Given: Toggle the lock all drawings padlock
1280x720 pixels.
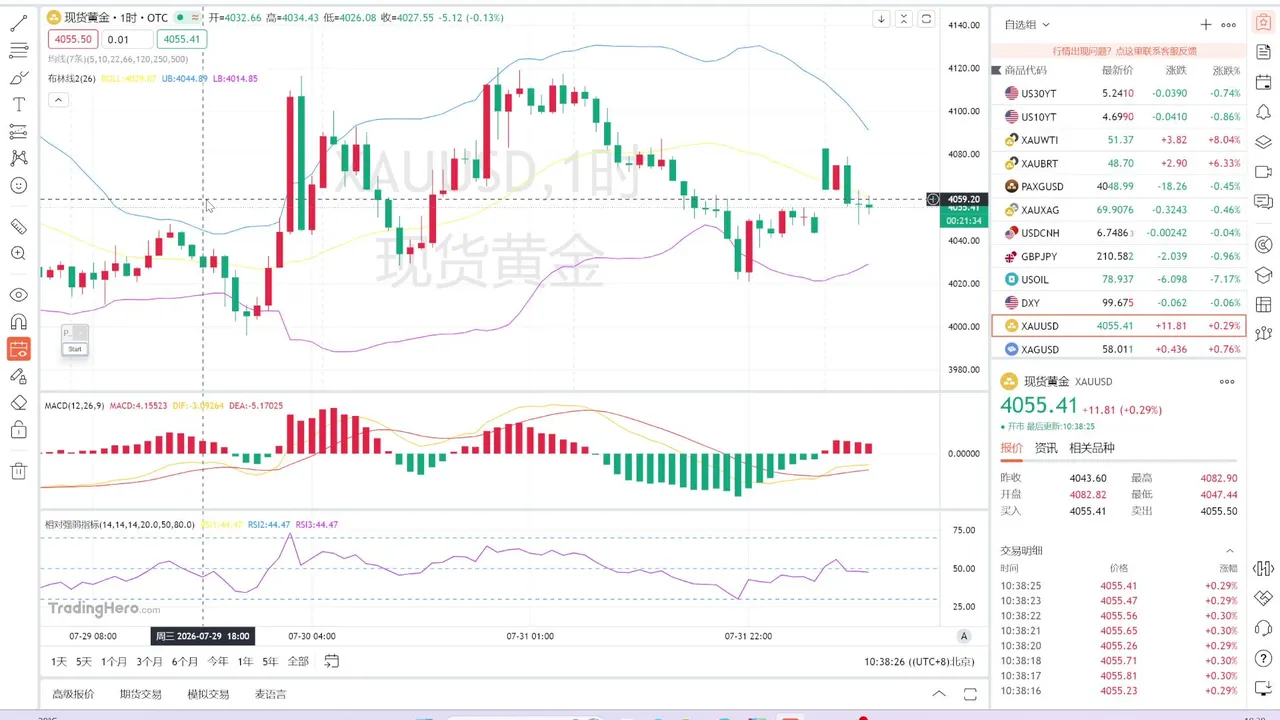Looking at the screenshot, I should point(18,430).
